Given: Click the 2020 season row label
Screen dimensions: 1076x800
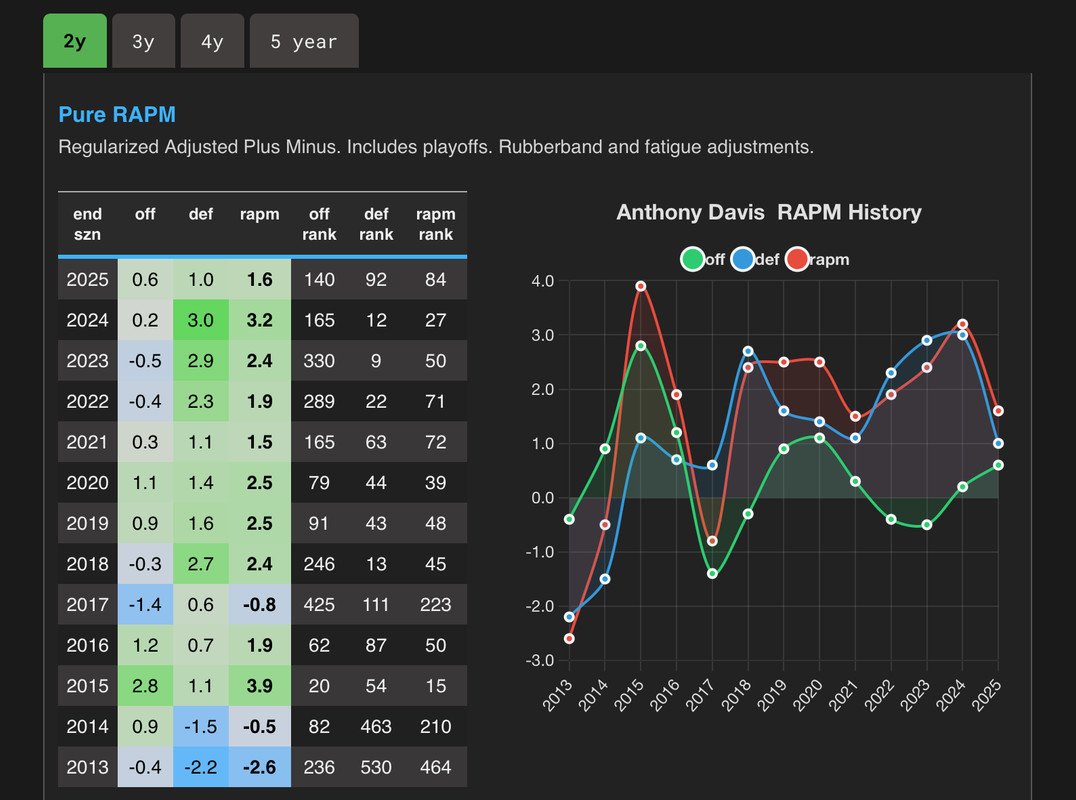Looking at the screenshot, I should coord(87,482).
